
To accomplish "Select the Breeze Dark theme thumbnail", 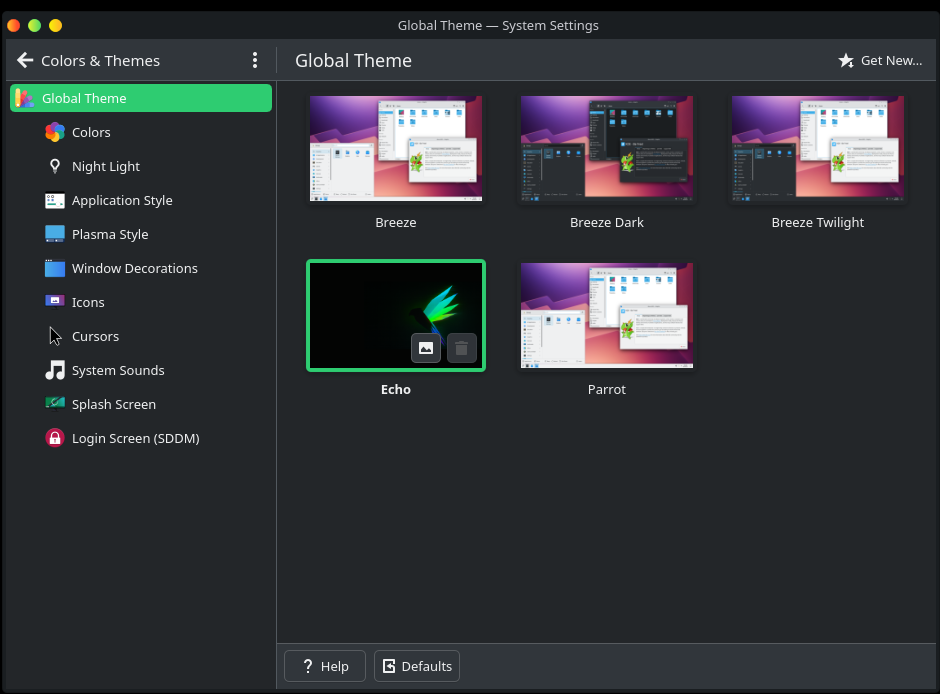I will (x=607, y=150).
